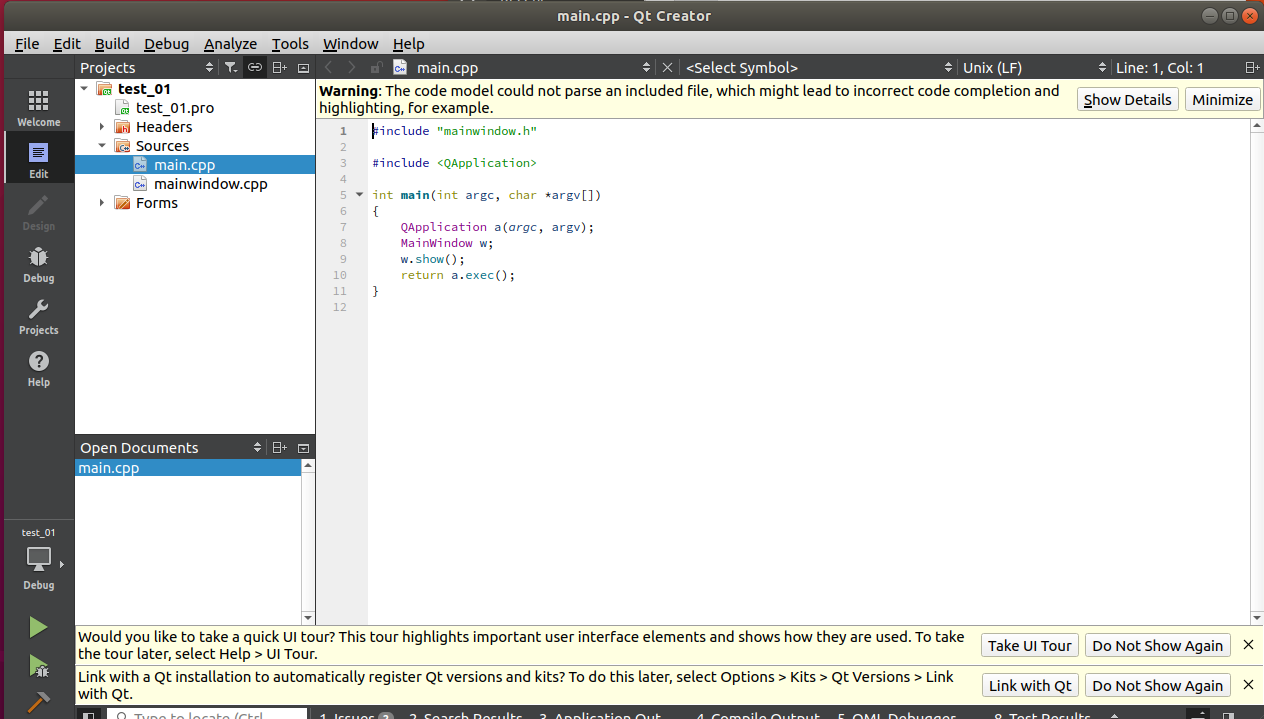Click the filter tree icon in Projects panel
The image size is (1264, 719).
(x=230, y=67)
